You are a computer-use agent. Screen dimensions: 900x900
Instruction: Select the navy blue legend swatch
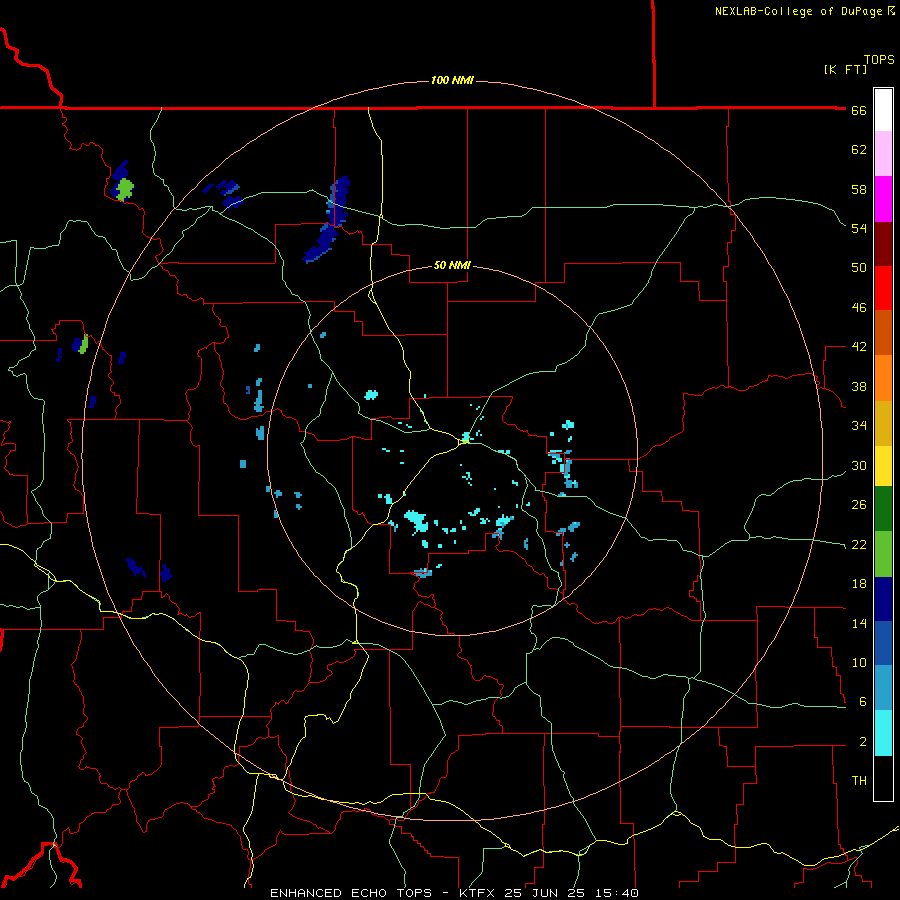click(883, 599)
